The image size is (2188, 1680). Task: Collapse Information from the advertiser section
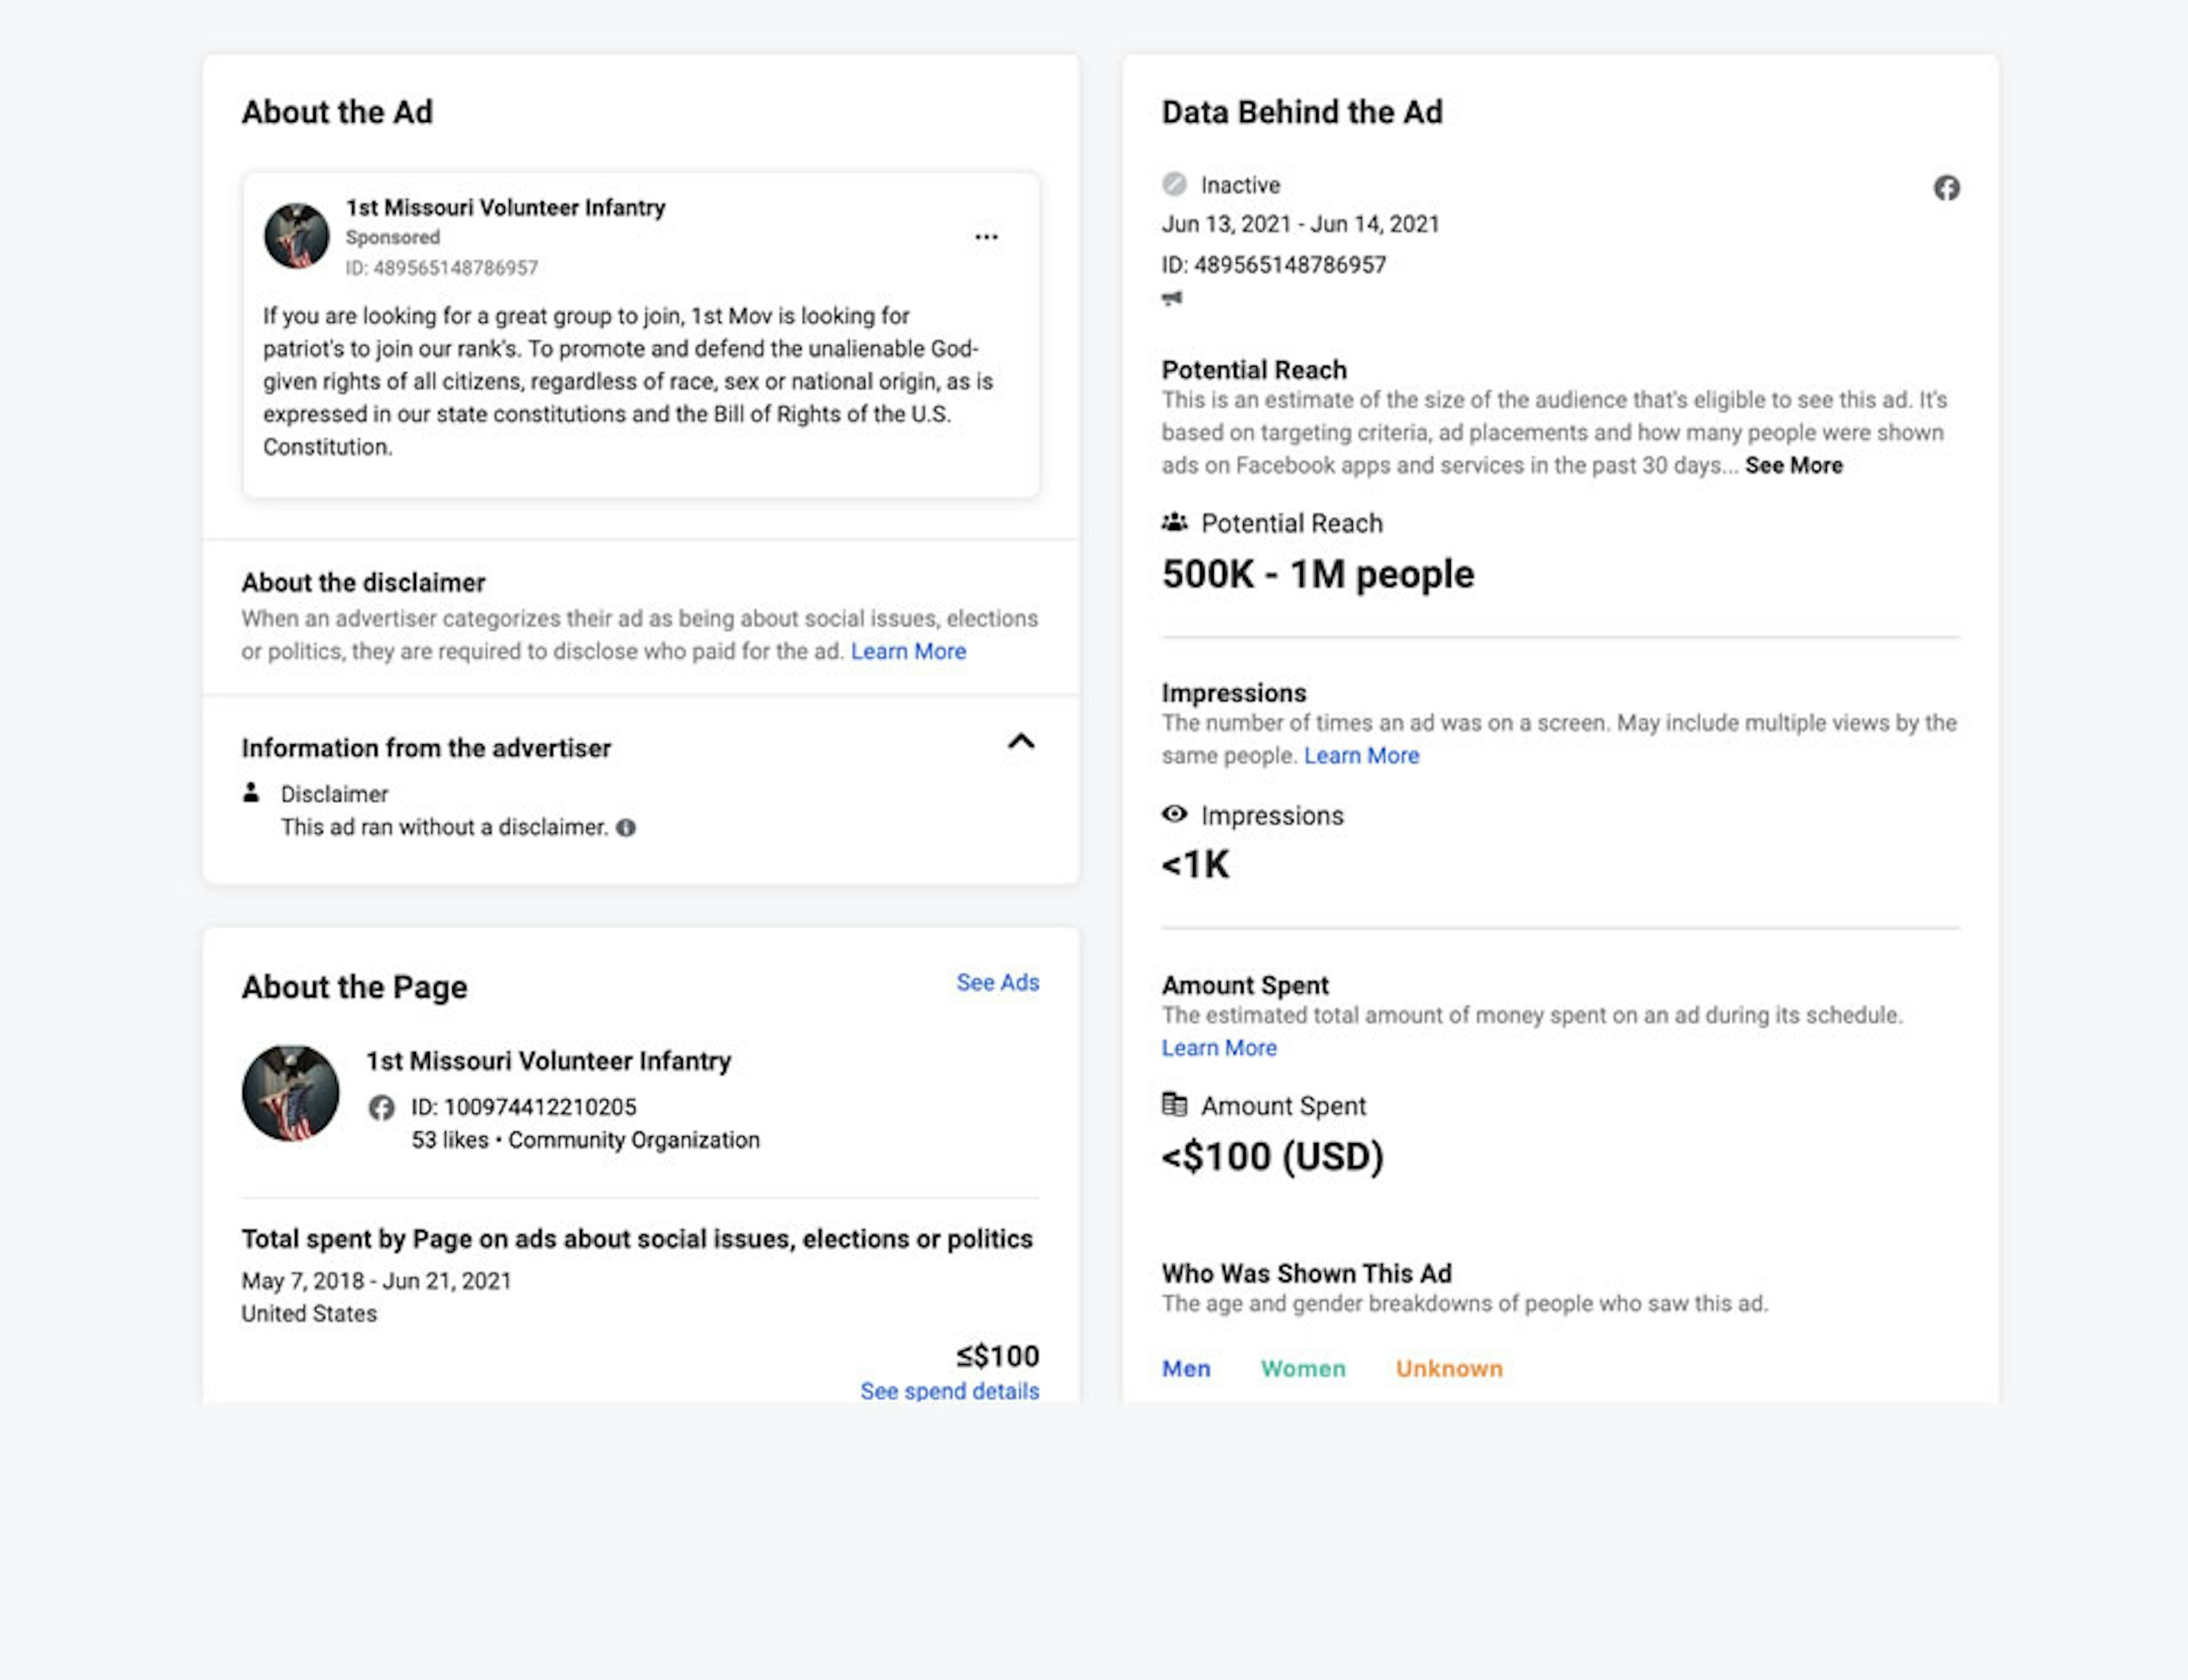pos(1021,742)
